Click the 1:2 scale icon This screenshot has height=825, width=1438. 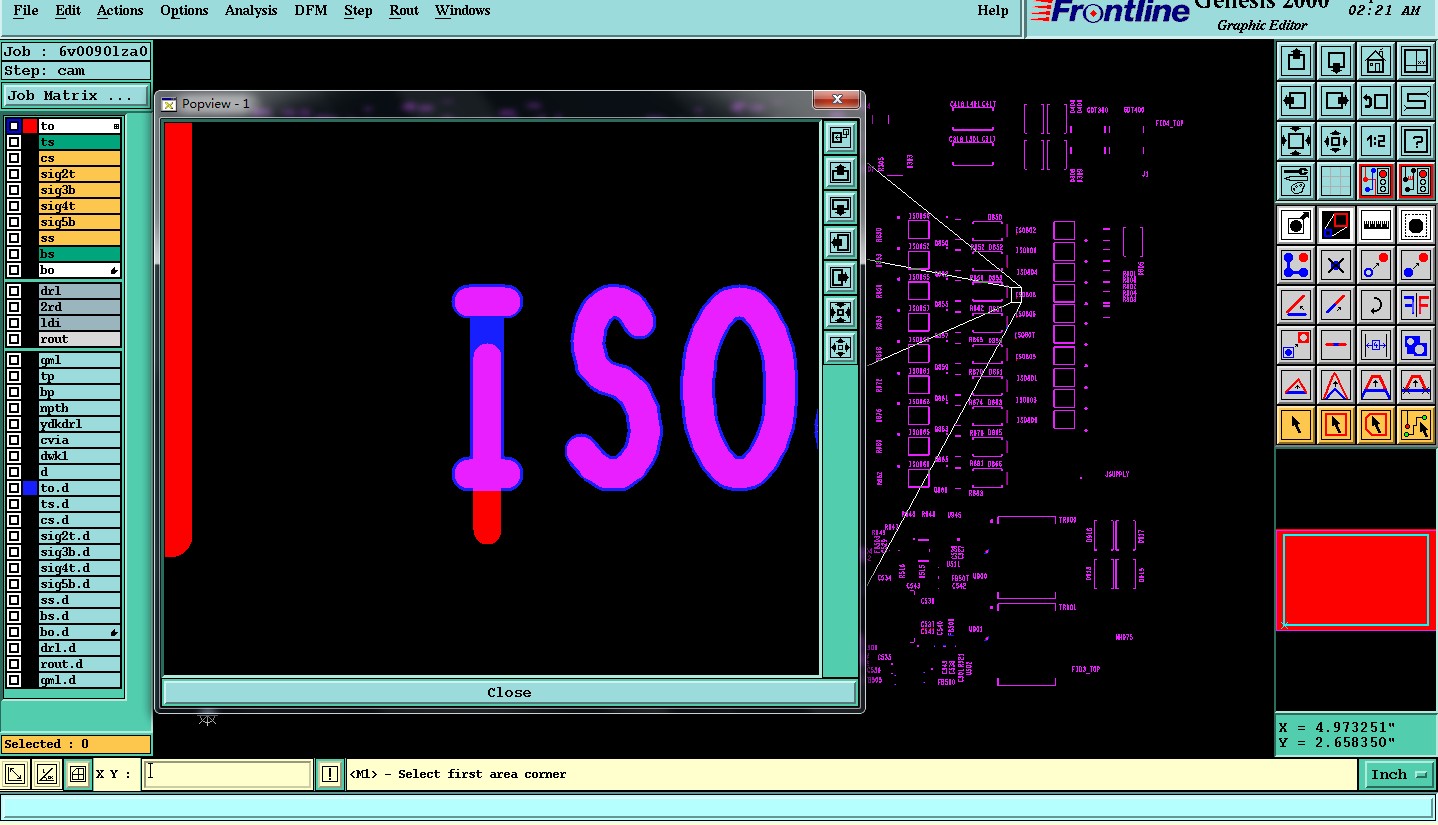point(1376,141)
